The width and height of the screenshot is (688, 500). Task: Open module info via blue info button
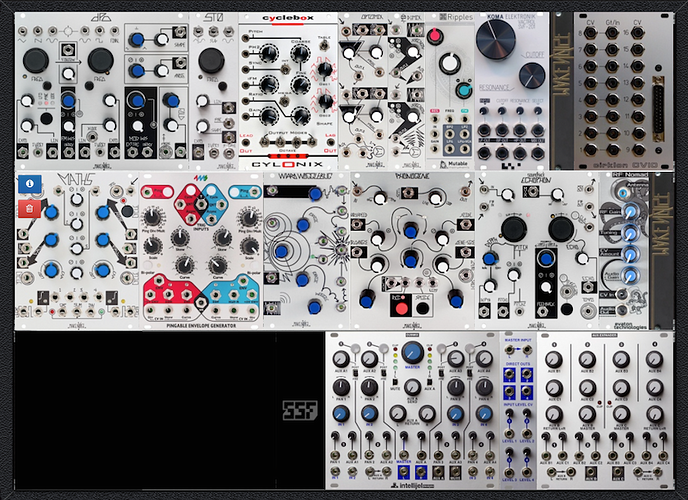click(30, 184)
